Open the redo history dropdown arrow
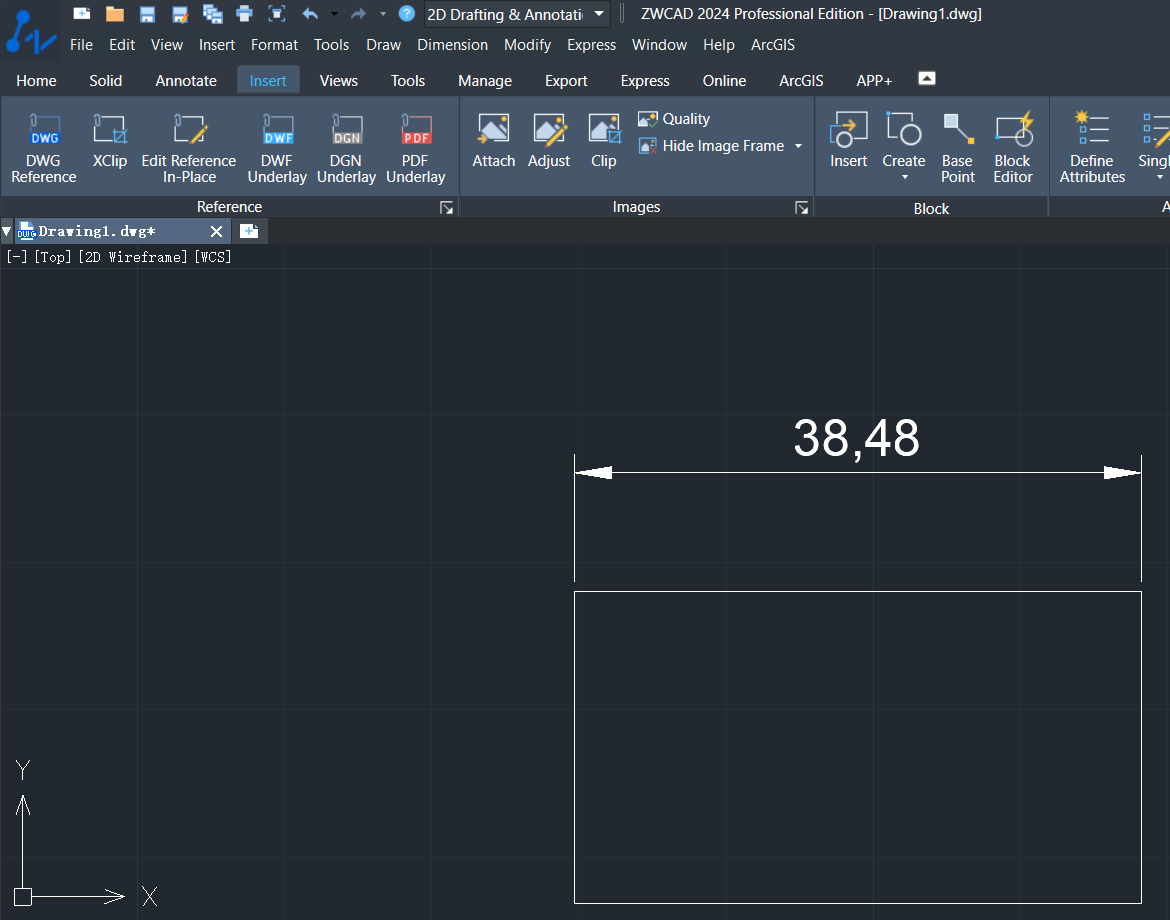1170x920 pixels. (x=383, y=13)
